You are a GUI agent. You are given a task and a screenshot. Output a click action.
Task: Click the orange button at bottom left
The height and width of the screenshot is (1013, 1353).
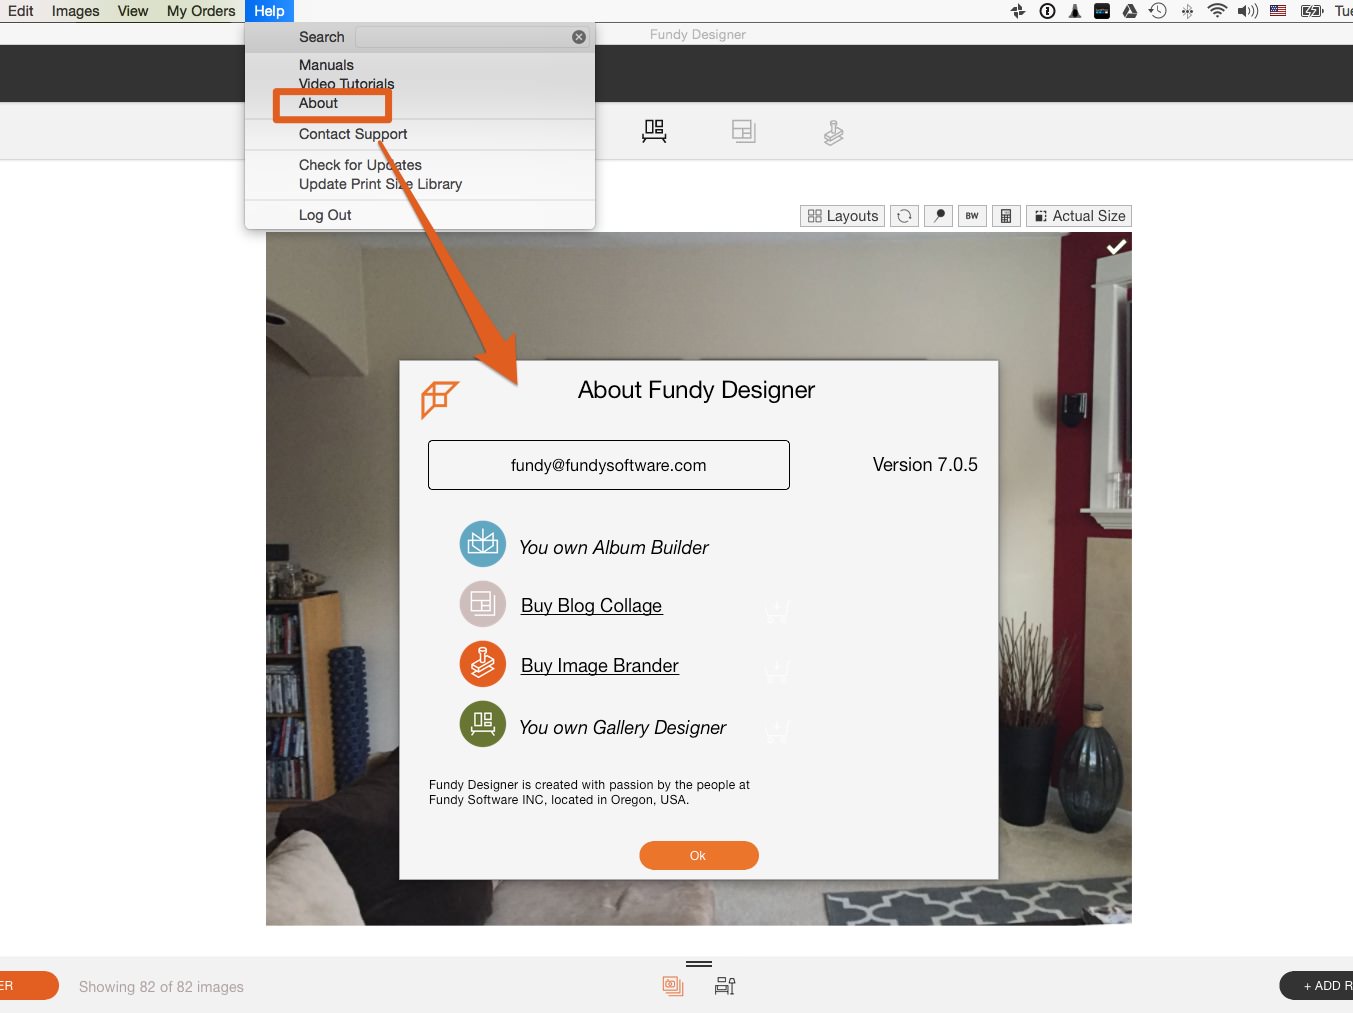tap(29, 986)
